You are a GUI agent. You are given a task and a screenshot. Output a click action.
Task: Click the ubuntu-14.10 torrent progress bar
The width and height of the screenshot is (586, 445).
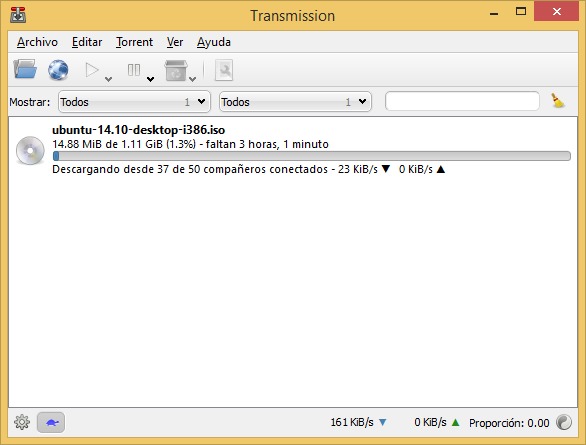pos(312,156)
